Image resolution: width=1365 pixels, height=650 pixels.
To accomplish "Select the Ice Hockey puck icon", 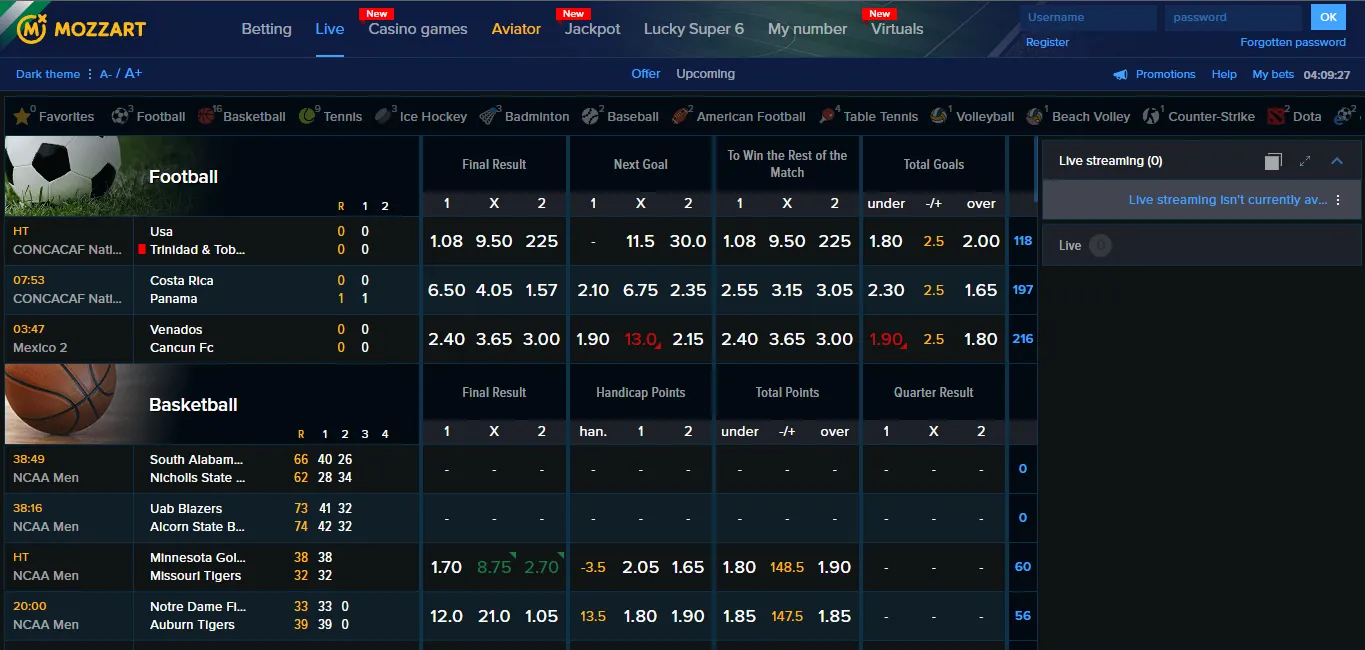I will 383,115.
